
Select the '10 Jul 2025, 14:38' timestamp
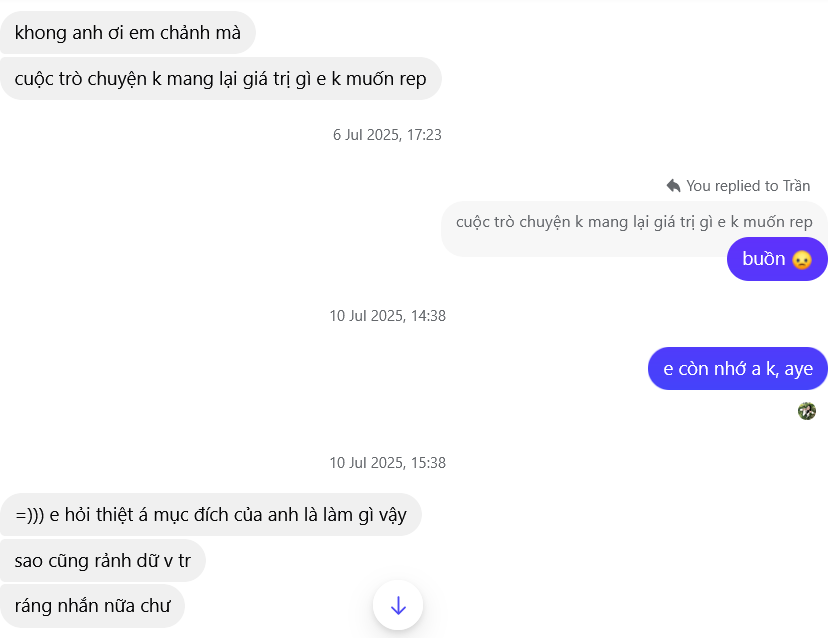coord(386,315)
